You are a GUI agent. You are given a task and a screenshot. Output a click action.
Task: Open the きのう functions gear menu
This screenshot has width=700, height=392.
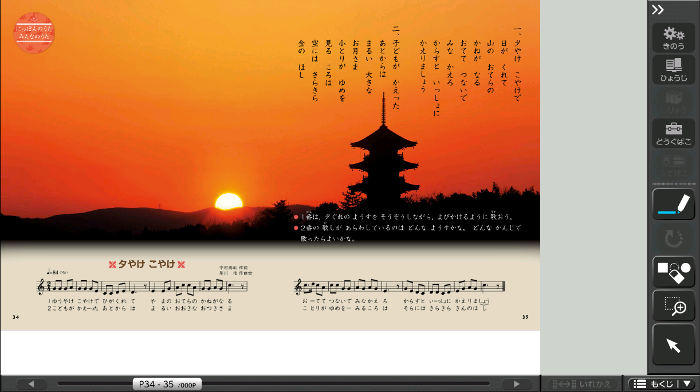[673, 38]
